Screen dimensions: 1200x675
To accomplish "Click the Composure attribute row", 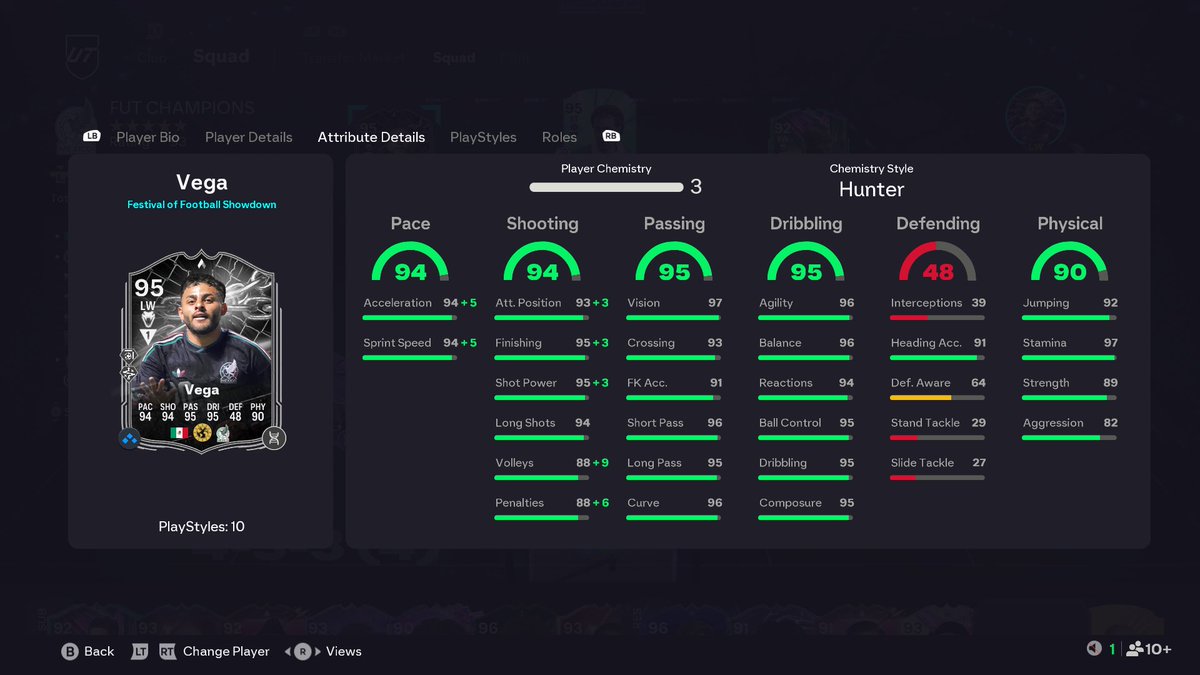I will click(806, 507).
